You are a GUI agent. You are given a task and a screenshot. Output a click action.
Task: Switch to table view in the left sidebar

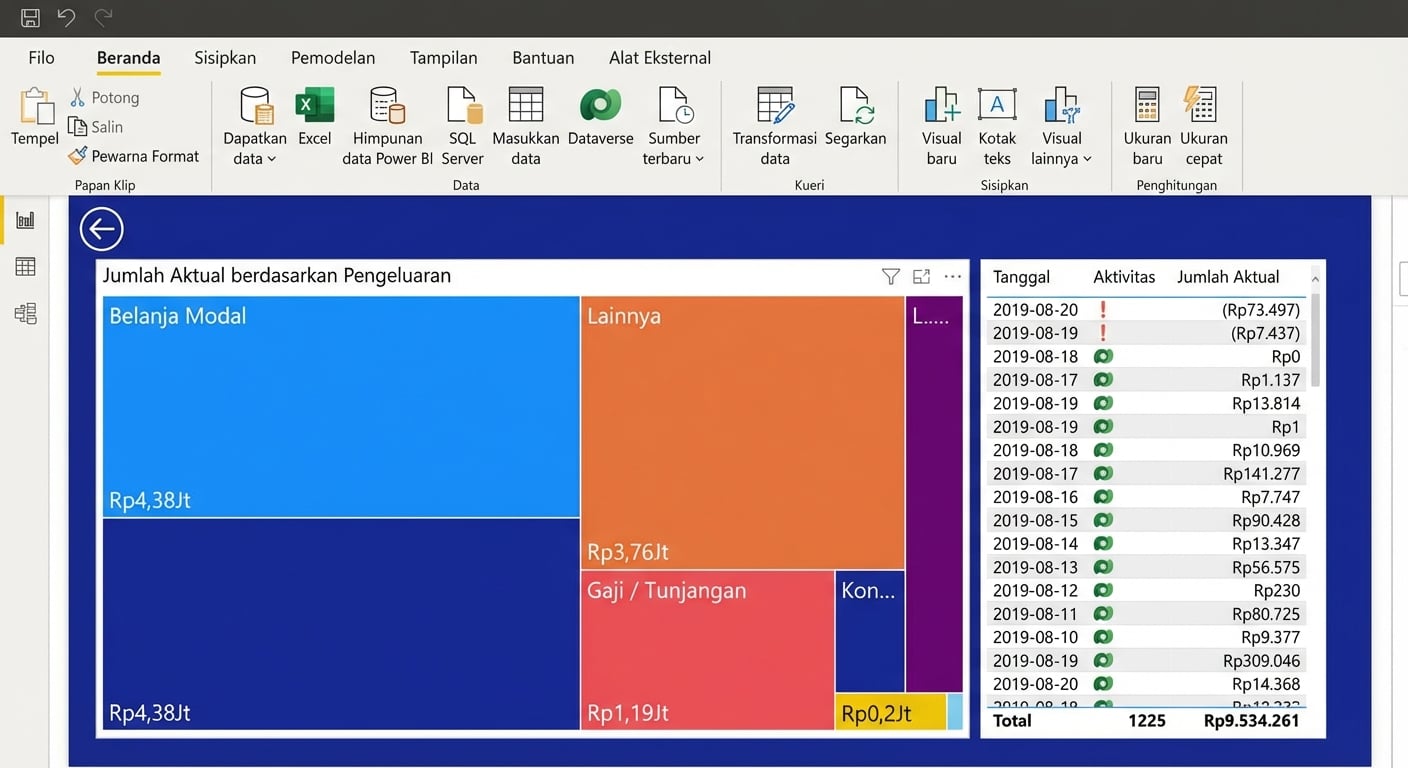pyautogui.click(x=24, y=265)
